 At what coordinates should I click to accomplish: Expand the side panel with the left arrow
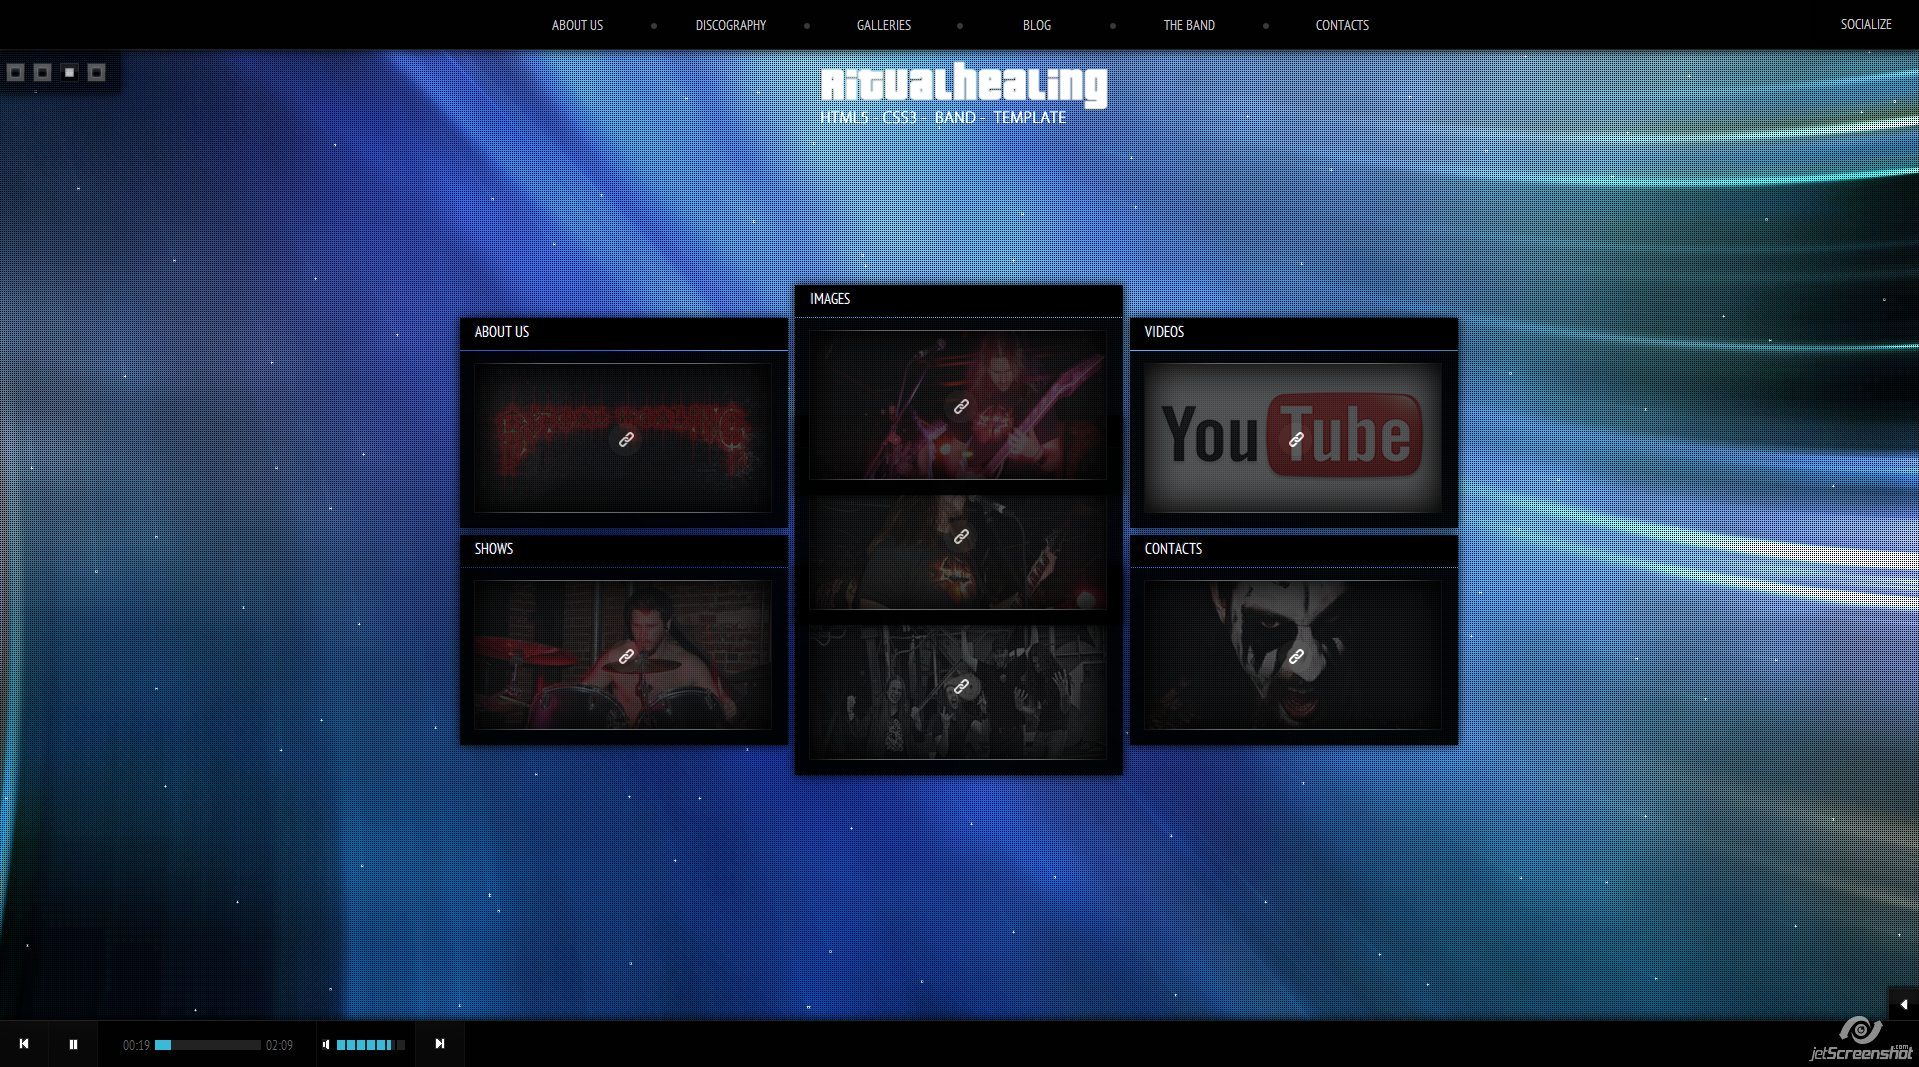[1903, 1004]
